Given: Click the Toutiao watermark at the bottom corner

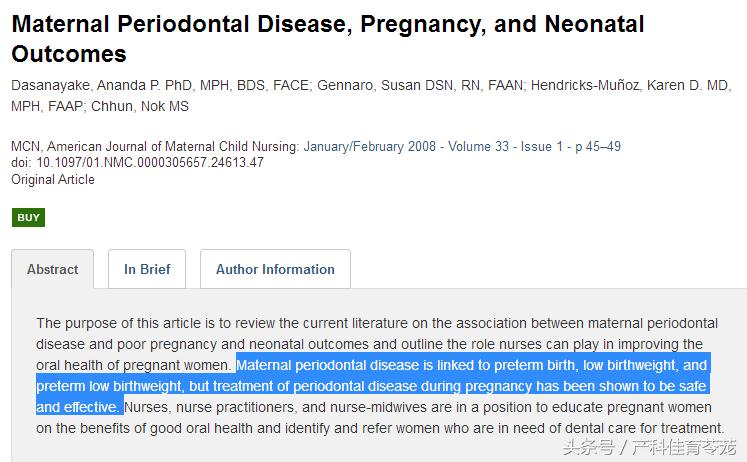Looking at the screenshot, I should tap(649, 446).
